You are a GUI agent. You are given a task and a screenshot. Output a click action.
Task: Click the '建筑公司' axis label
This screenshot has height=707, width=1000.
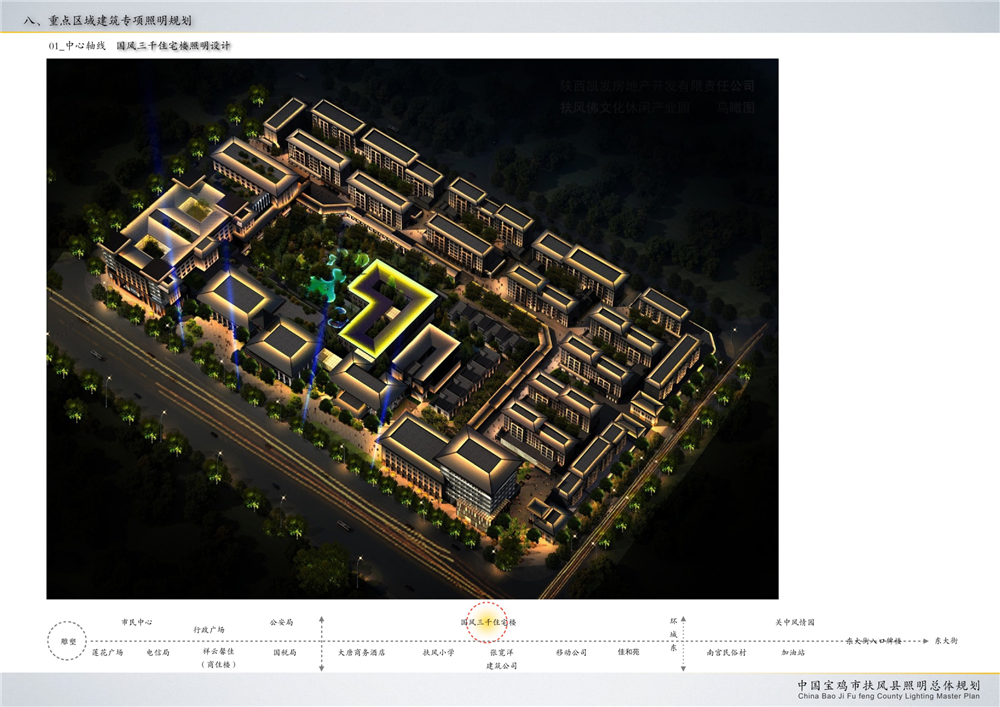(502, 666)
